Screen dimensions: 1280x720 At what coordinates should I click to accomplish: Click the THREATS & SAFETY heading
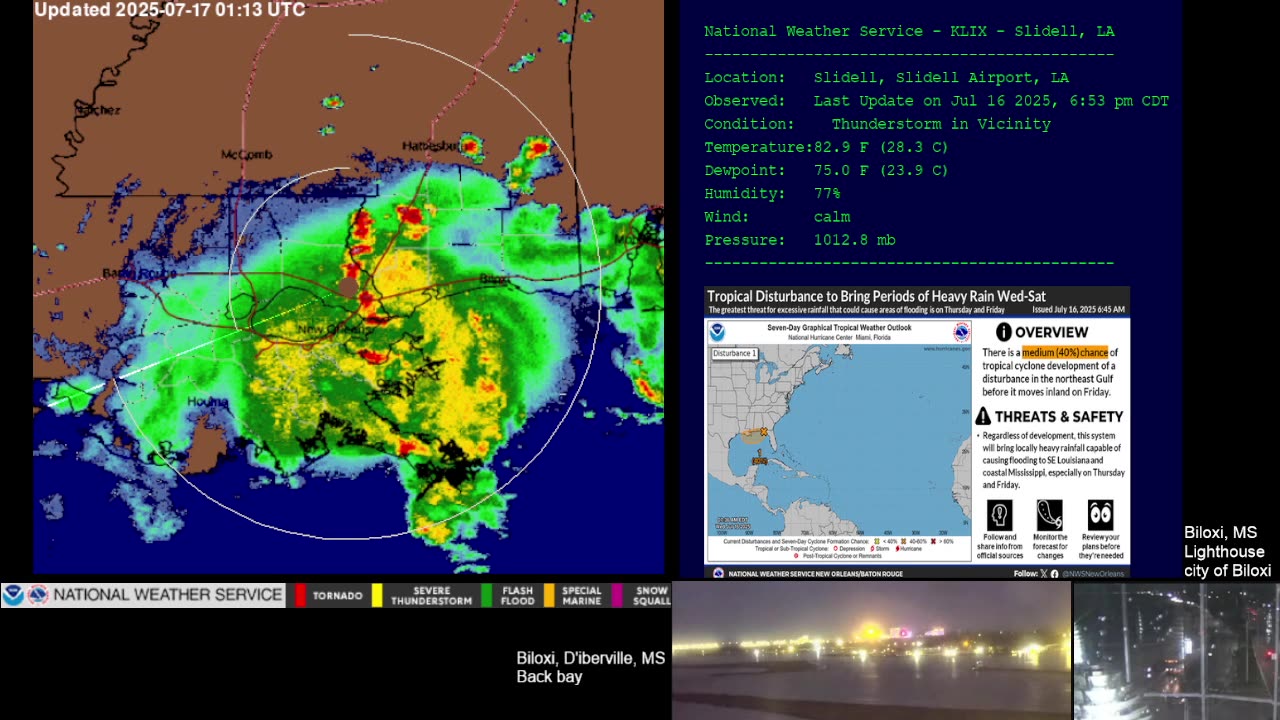1058,416
